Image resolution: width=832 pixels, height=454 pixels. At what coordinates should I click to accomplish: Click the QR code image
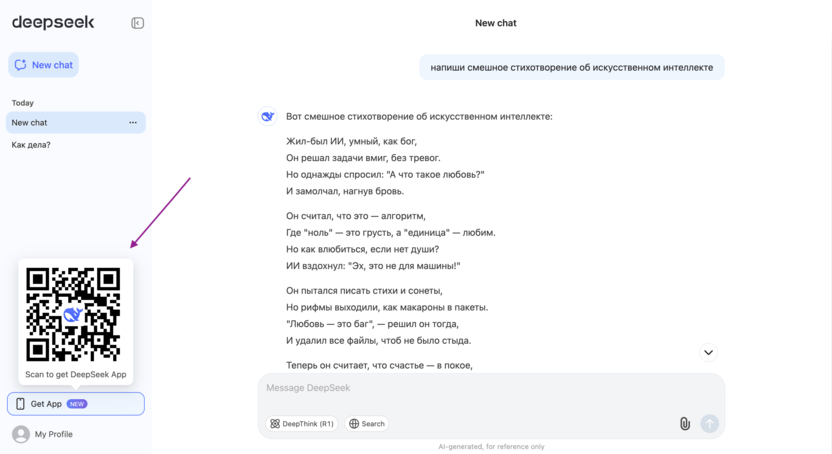coord(73,314)
